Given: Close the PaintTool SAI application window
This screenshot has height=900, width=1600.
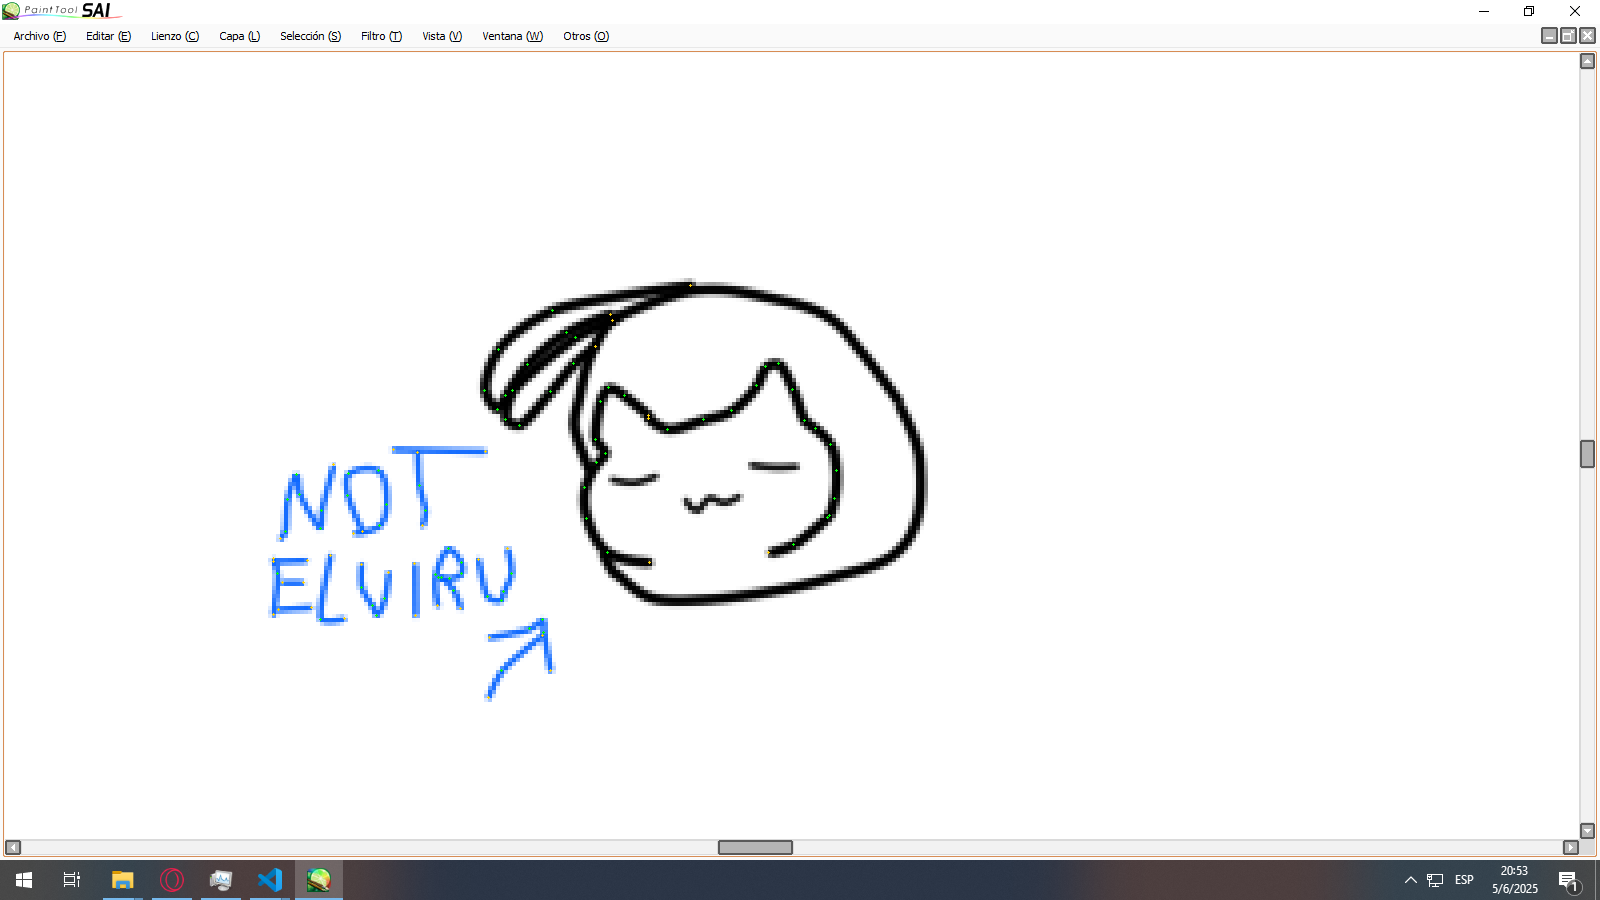Looking at the screenshot, I should pos(1575,11).
